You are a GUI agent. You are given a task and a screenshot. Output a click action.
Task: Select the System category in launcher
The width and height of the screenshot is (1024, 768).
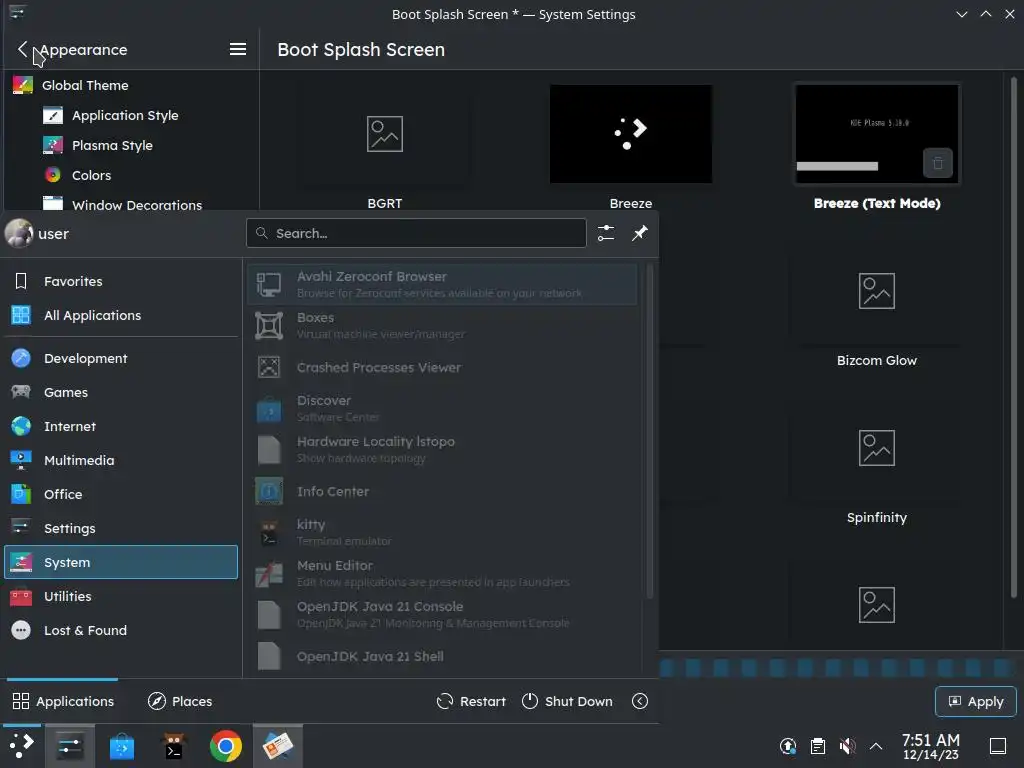click(121, 562)
